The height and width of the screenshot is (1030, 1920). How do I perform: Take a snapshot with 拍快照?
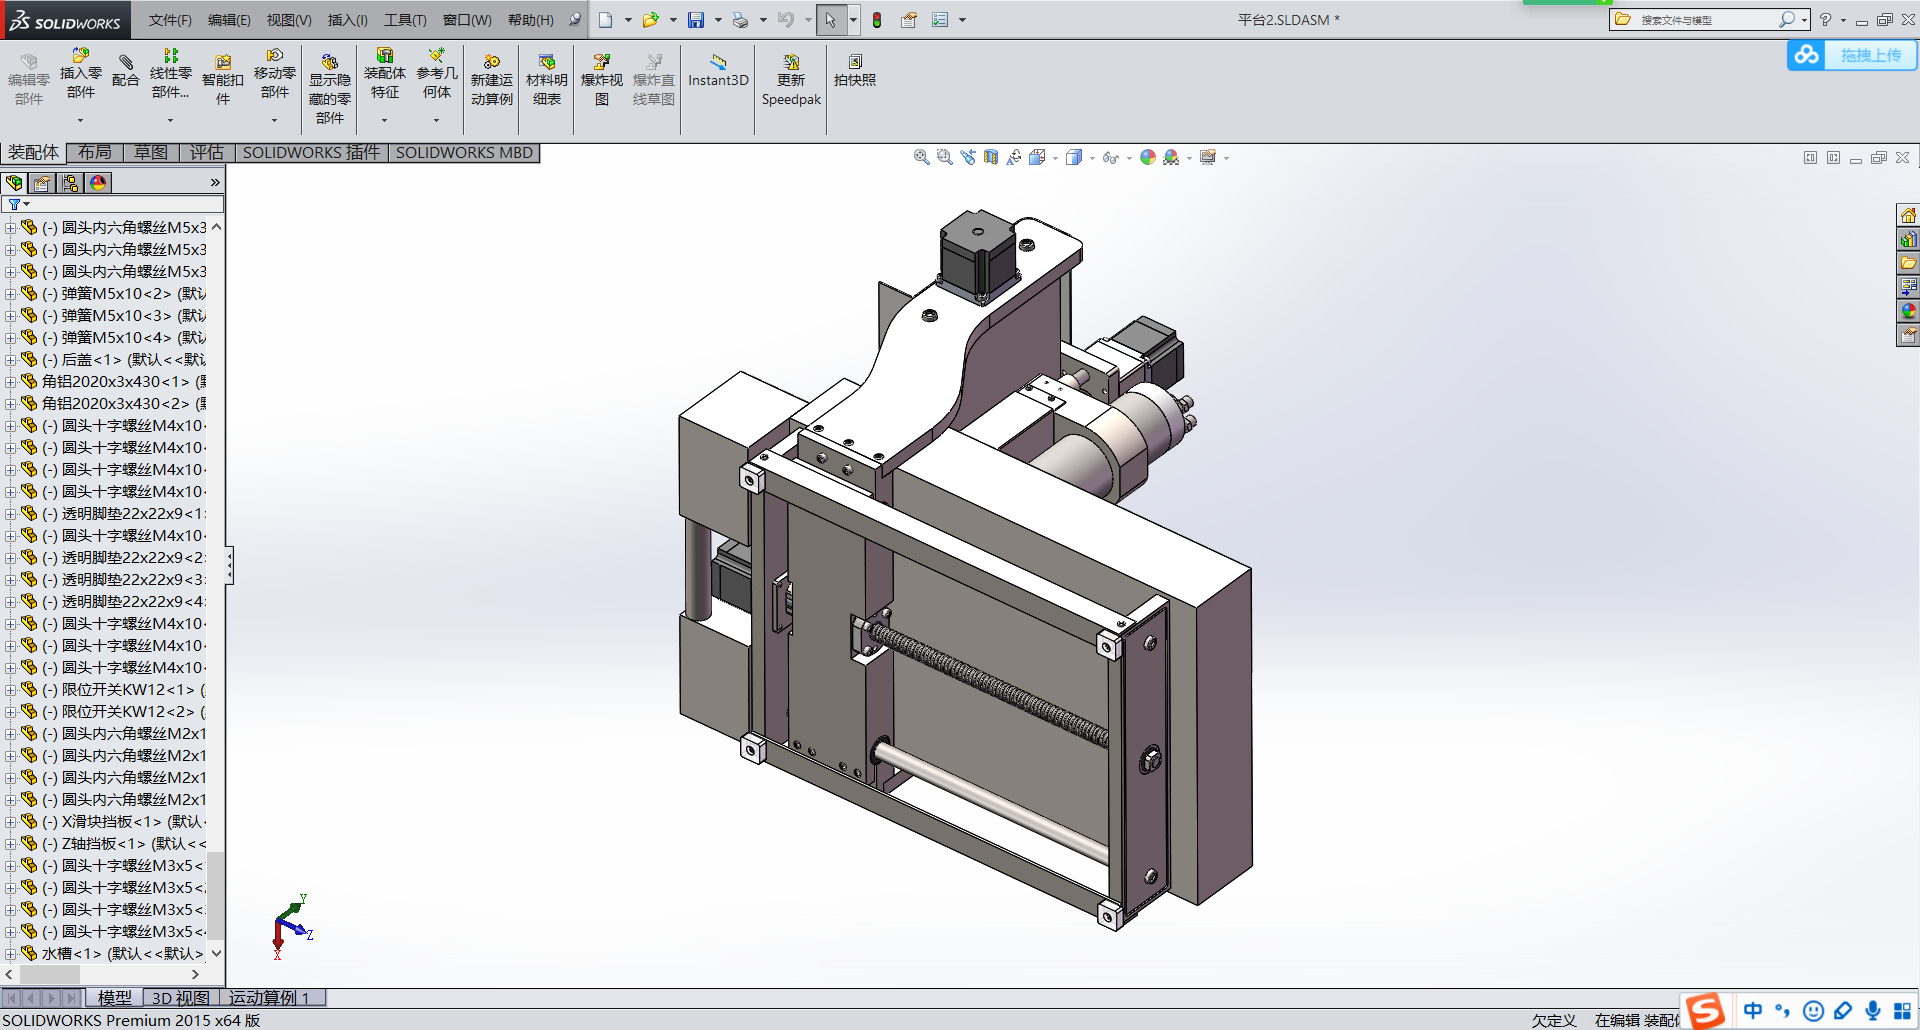click(855, 71)
